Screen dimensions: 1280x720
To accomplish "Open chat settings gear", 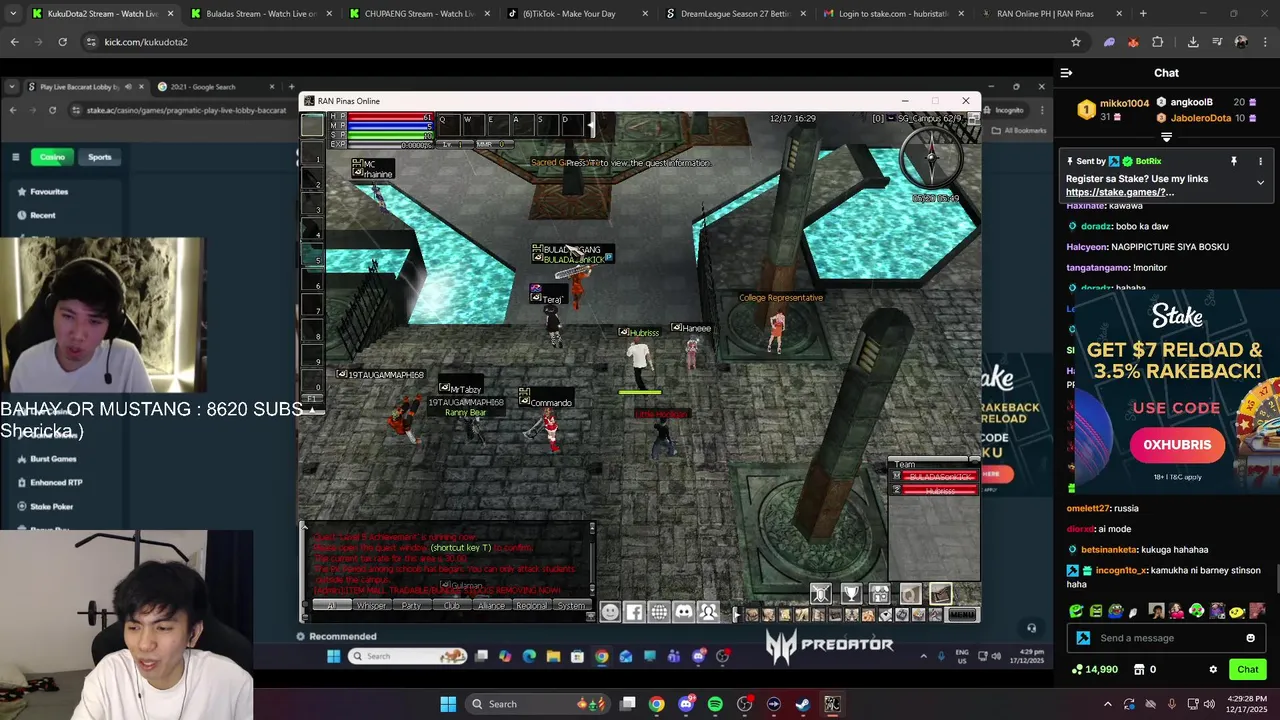I will point(1213,669).
